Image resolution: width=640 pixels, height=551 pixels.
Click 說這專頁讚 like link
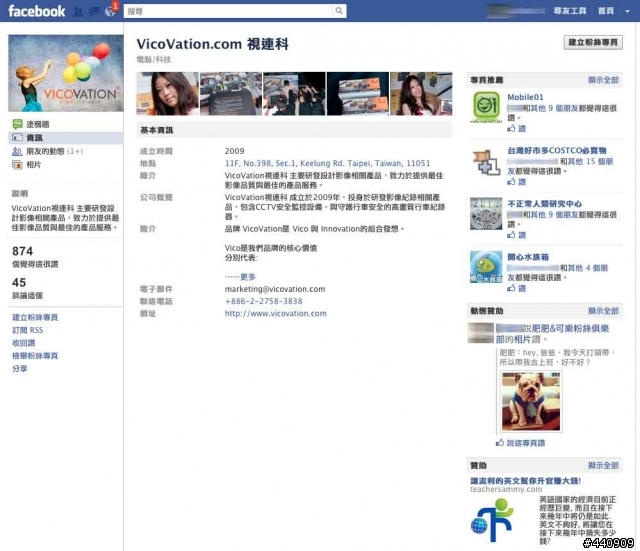point(525,443)
